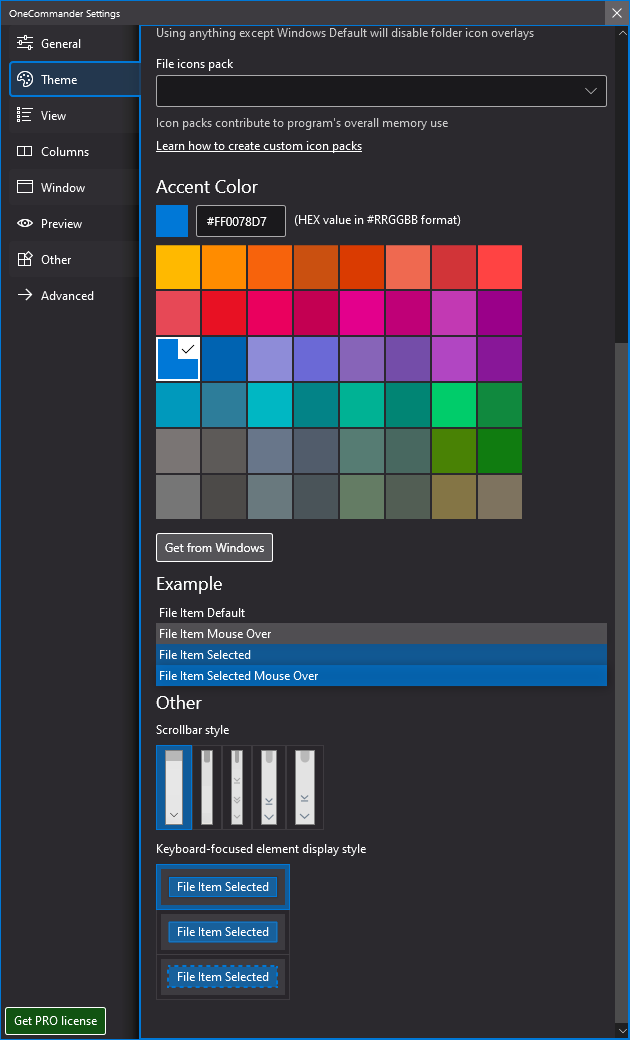Select the last scrollbar style option
The height and width of the screenshot is (1040, 630).
(x=304, y=787)
